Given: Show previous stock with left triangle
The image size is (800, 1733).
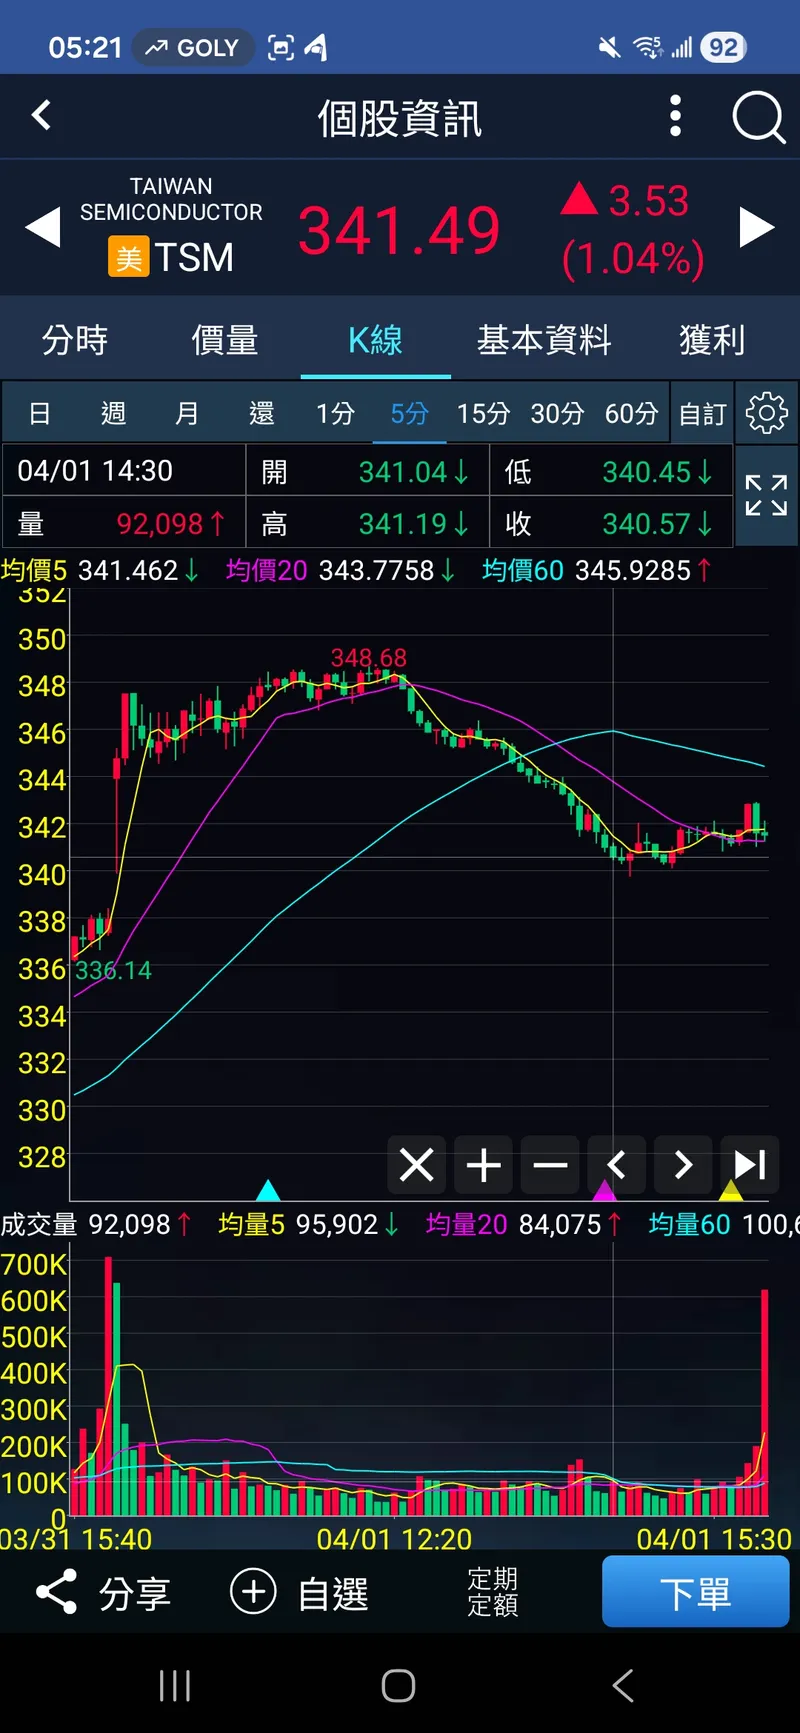Looking at the screenshot, I should coord(43,228).
